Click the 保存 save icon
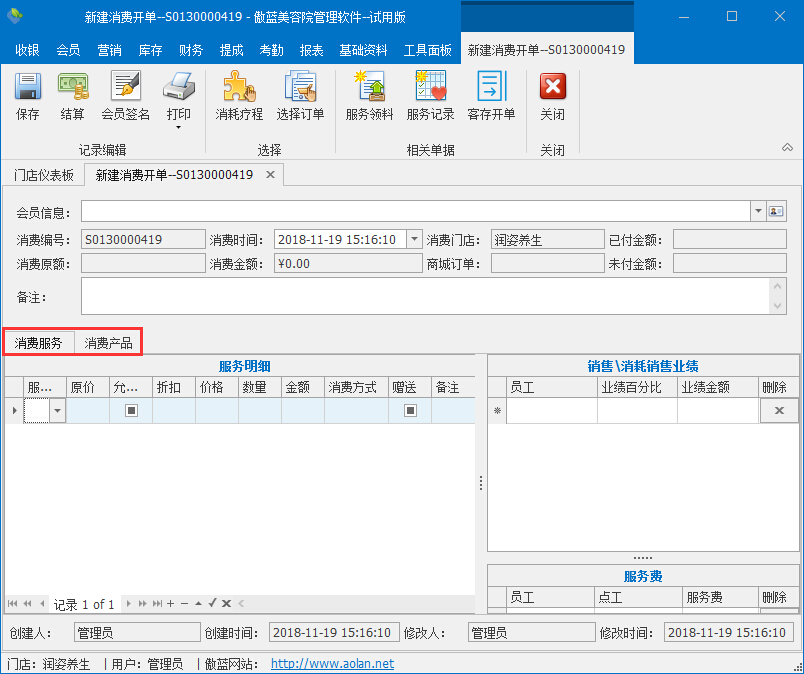This screenshot has width=804, height=674. coord(28,86)
